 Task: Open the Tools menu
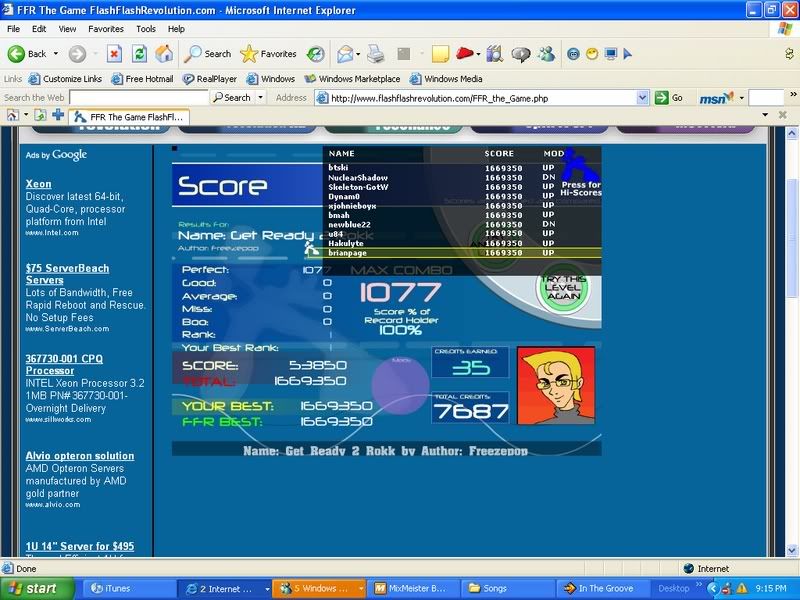tap(146, 29)
